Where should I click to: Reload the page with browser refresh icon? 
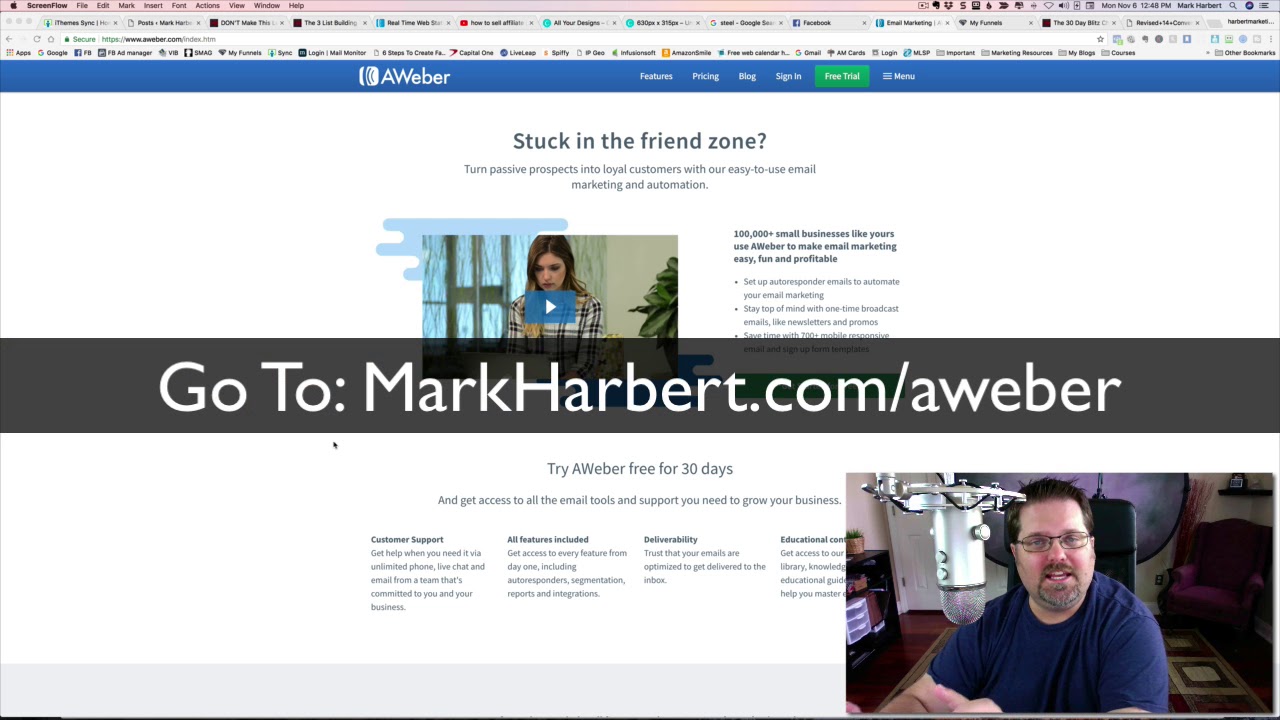[x=37, y=39]
